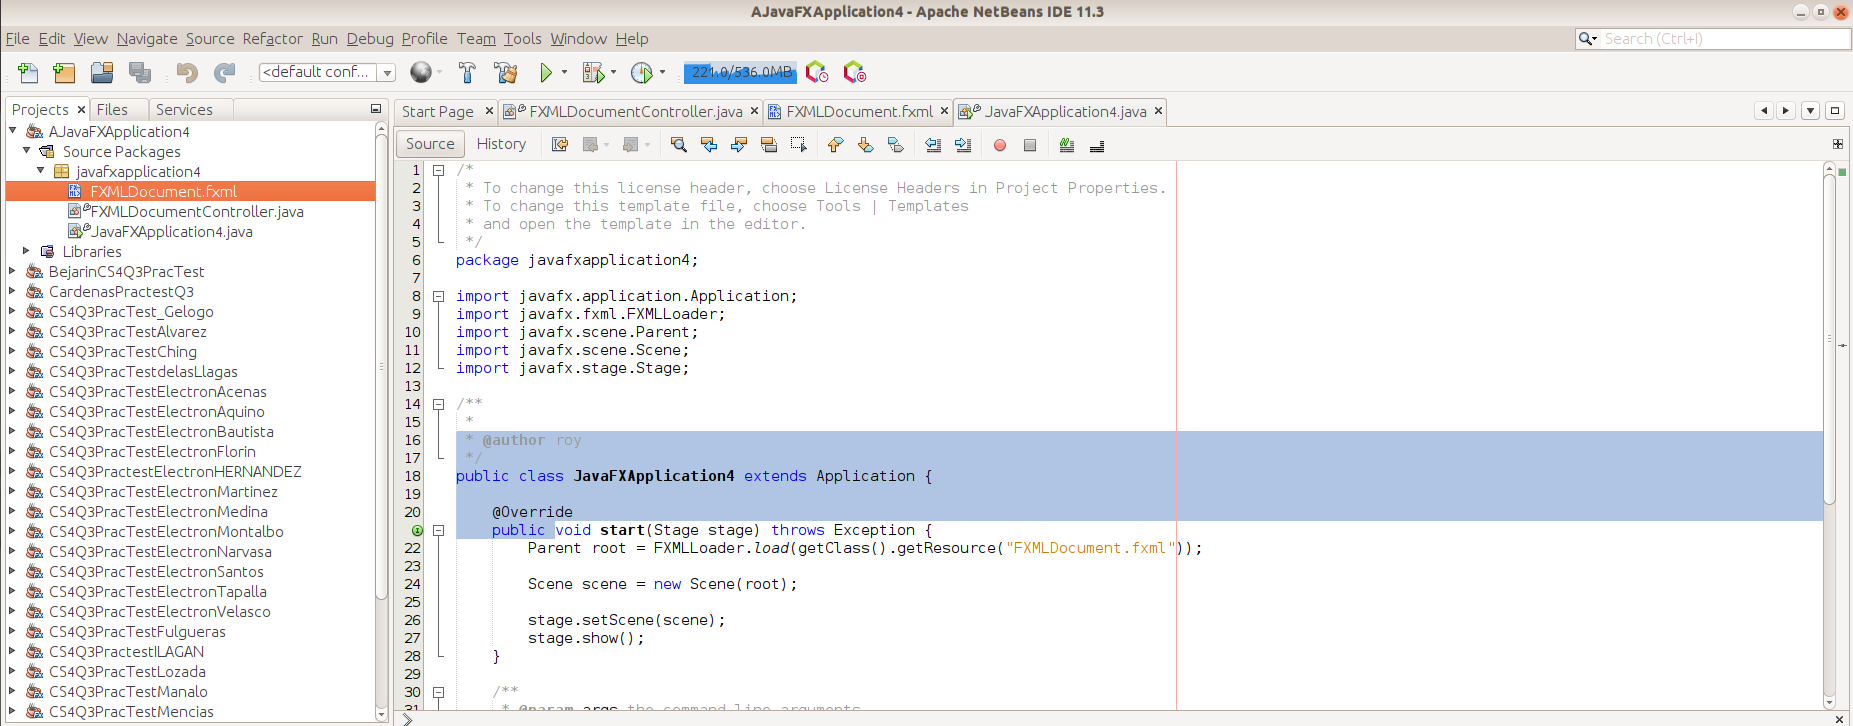Image resolution: width=1853 pixels, height=726 pixels.
Task: Run the project with the green play icon
Action: tap(546, 72)
